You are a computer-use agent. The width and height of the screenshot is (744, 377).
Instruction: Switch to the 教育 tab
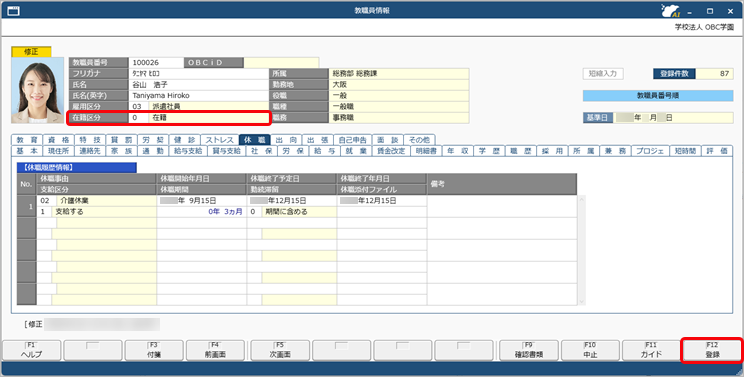pos(27,140)
